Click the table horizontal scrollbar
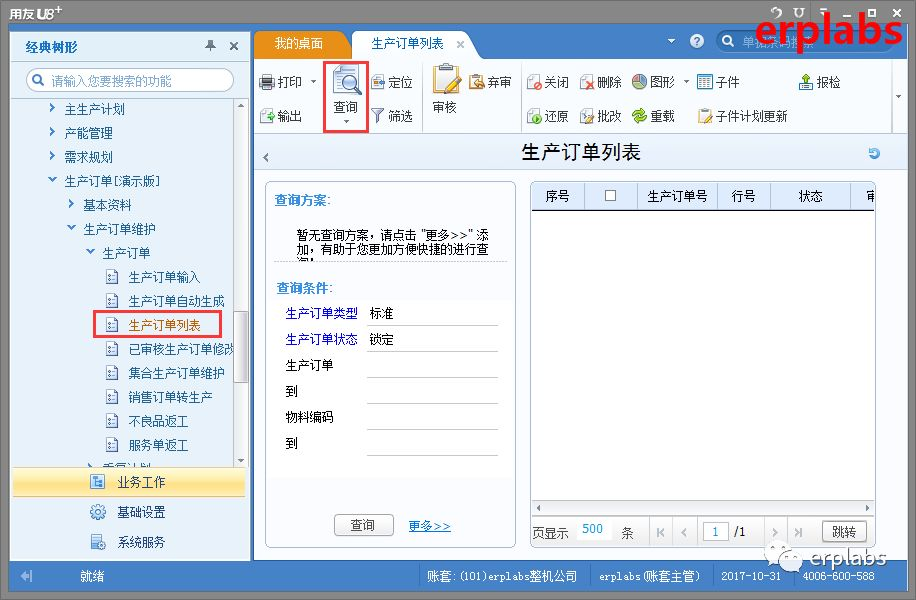 click(x=703, y=508)
